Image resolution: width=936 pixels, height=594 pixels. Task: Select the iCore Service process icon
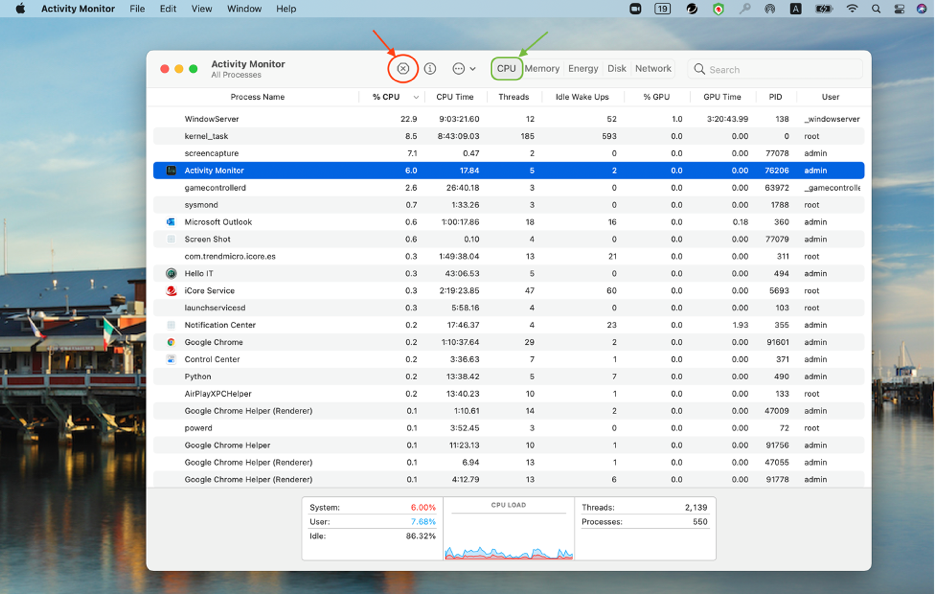click(171, 291)
